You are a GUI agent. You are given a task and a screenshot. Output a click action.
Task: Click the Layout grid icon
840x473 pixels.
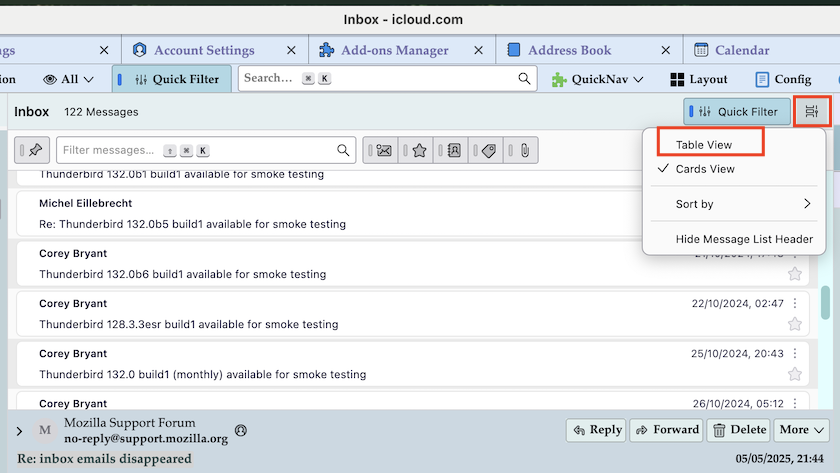click(677, 79)
